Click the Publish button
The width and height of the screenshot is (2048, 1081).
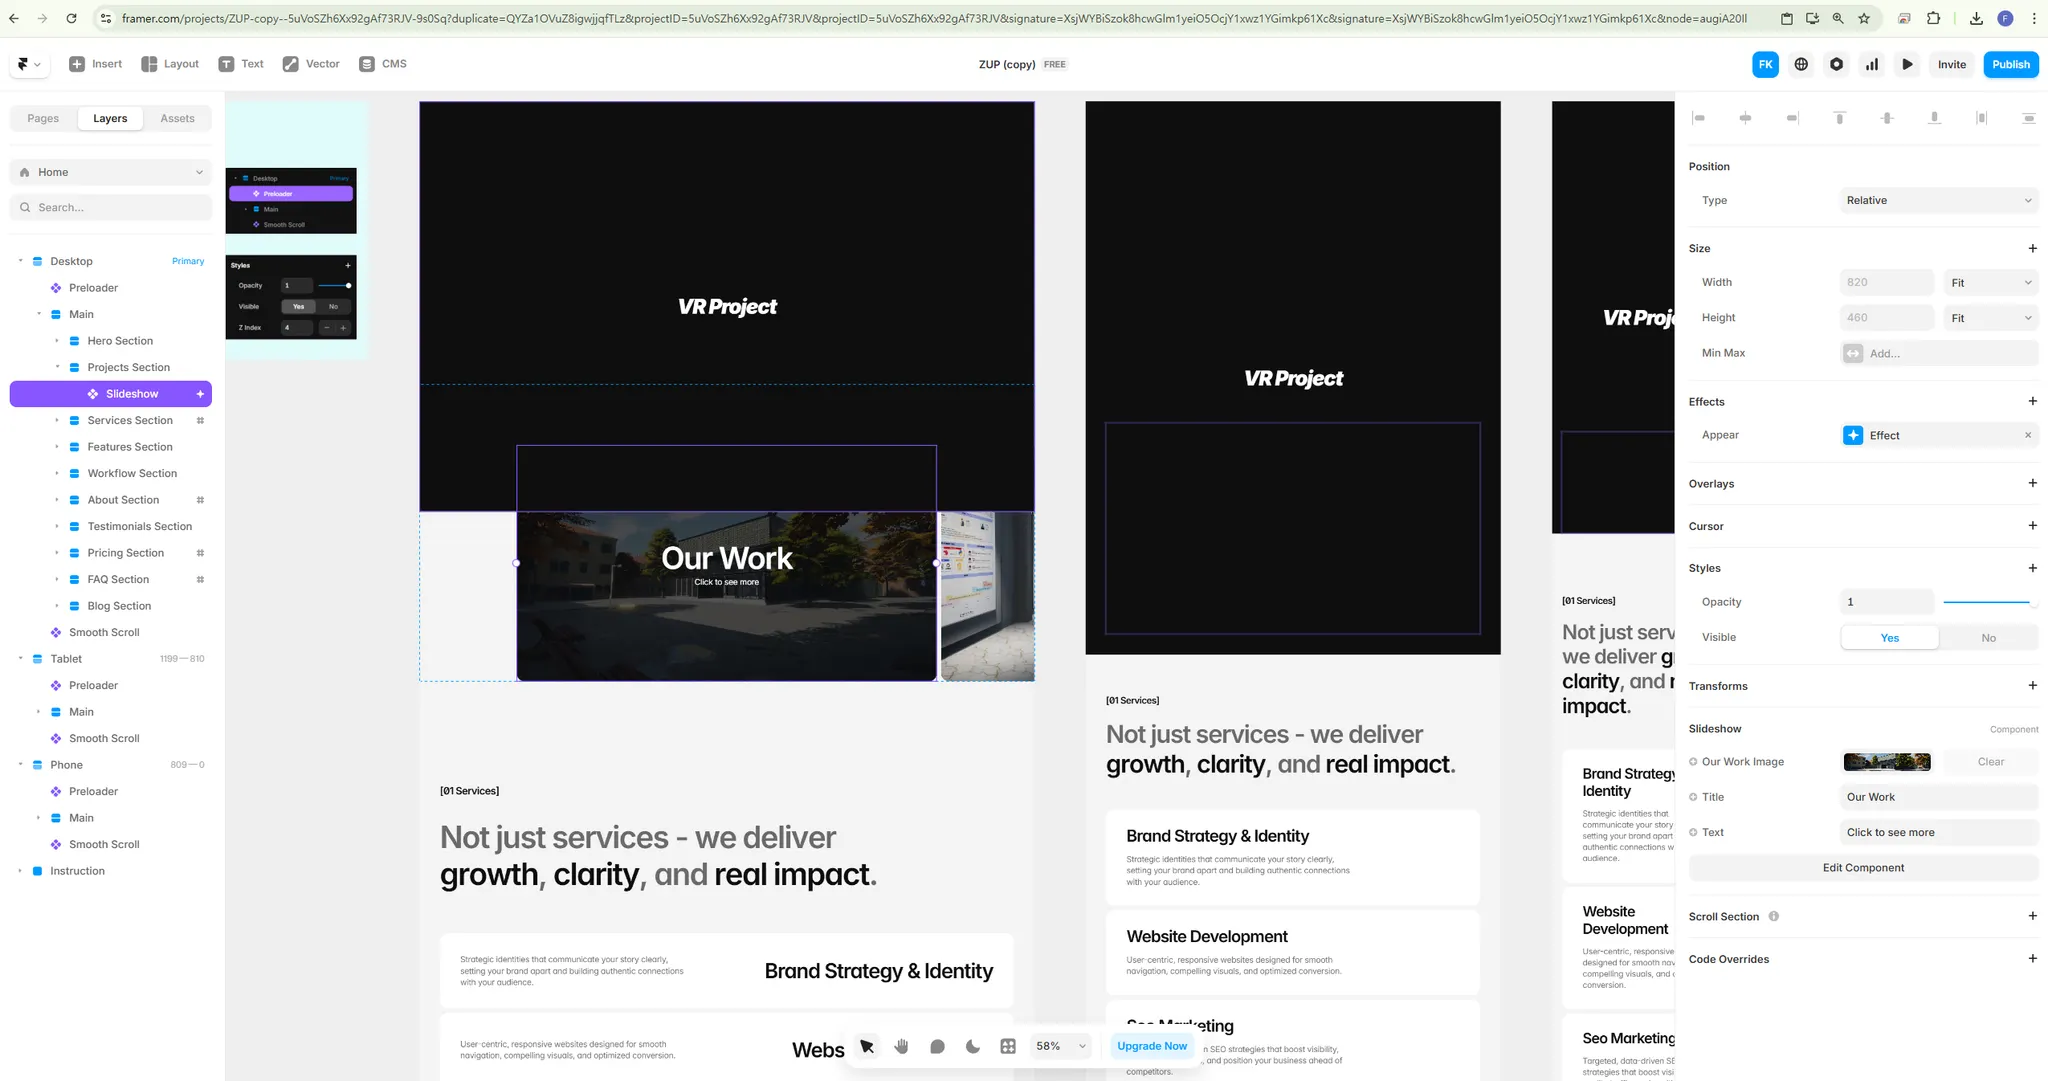pos(2010,64)
